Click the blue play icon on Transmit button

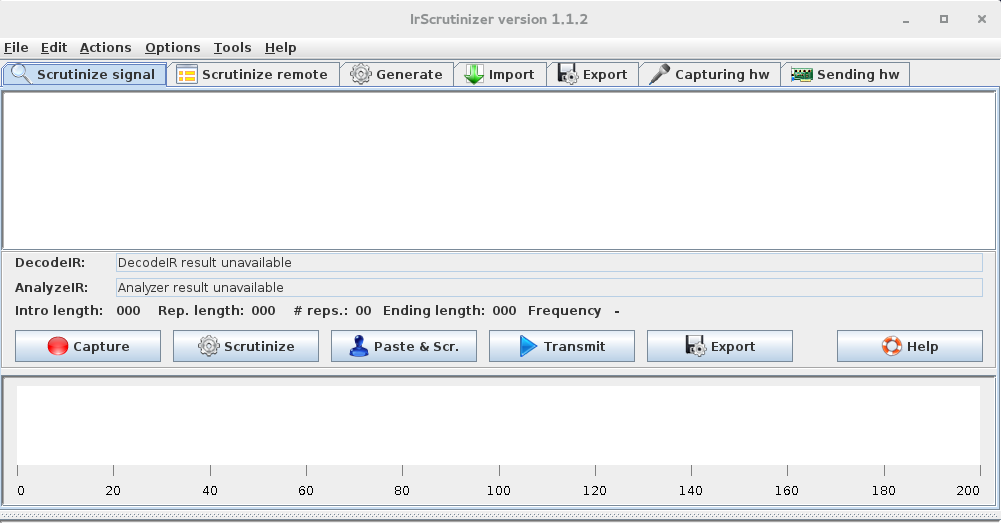[528, 346]
